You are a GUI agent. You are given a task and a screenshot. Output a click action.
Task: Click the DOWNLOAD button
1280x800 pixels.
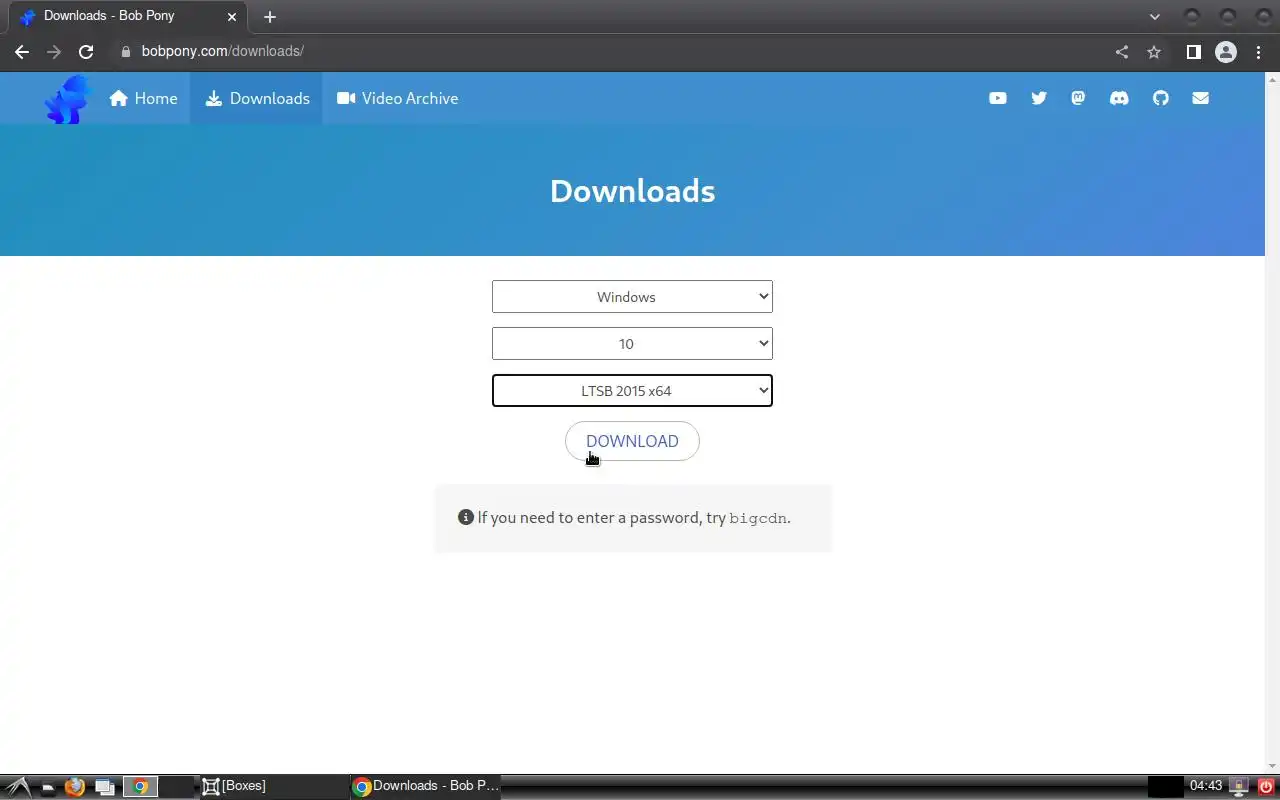[632, 441]
